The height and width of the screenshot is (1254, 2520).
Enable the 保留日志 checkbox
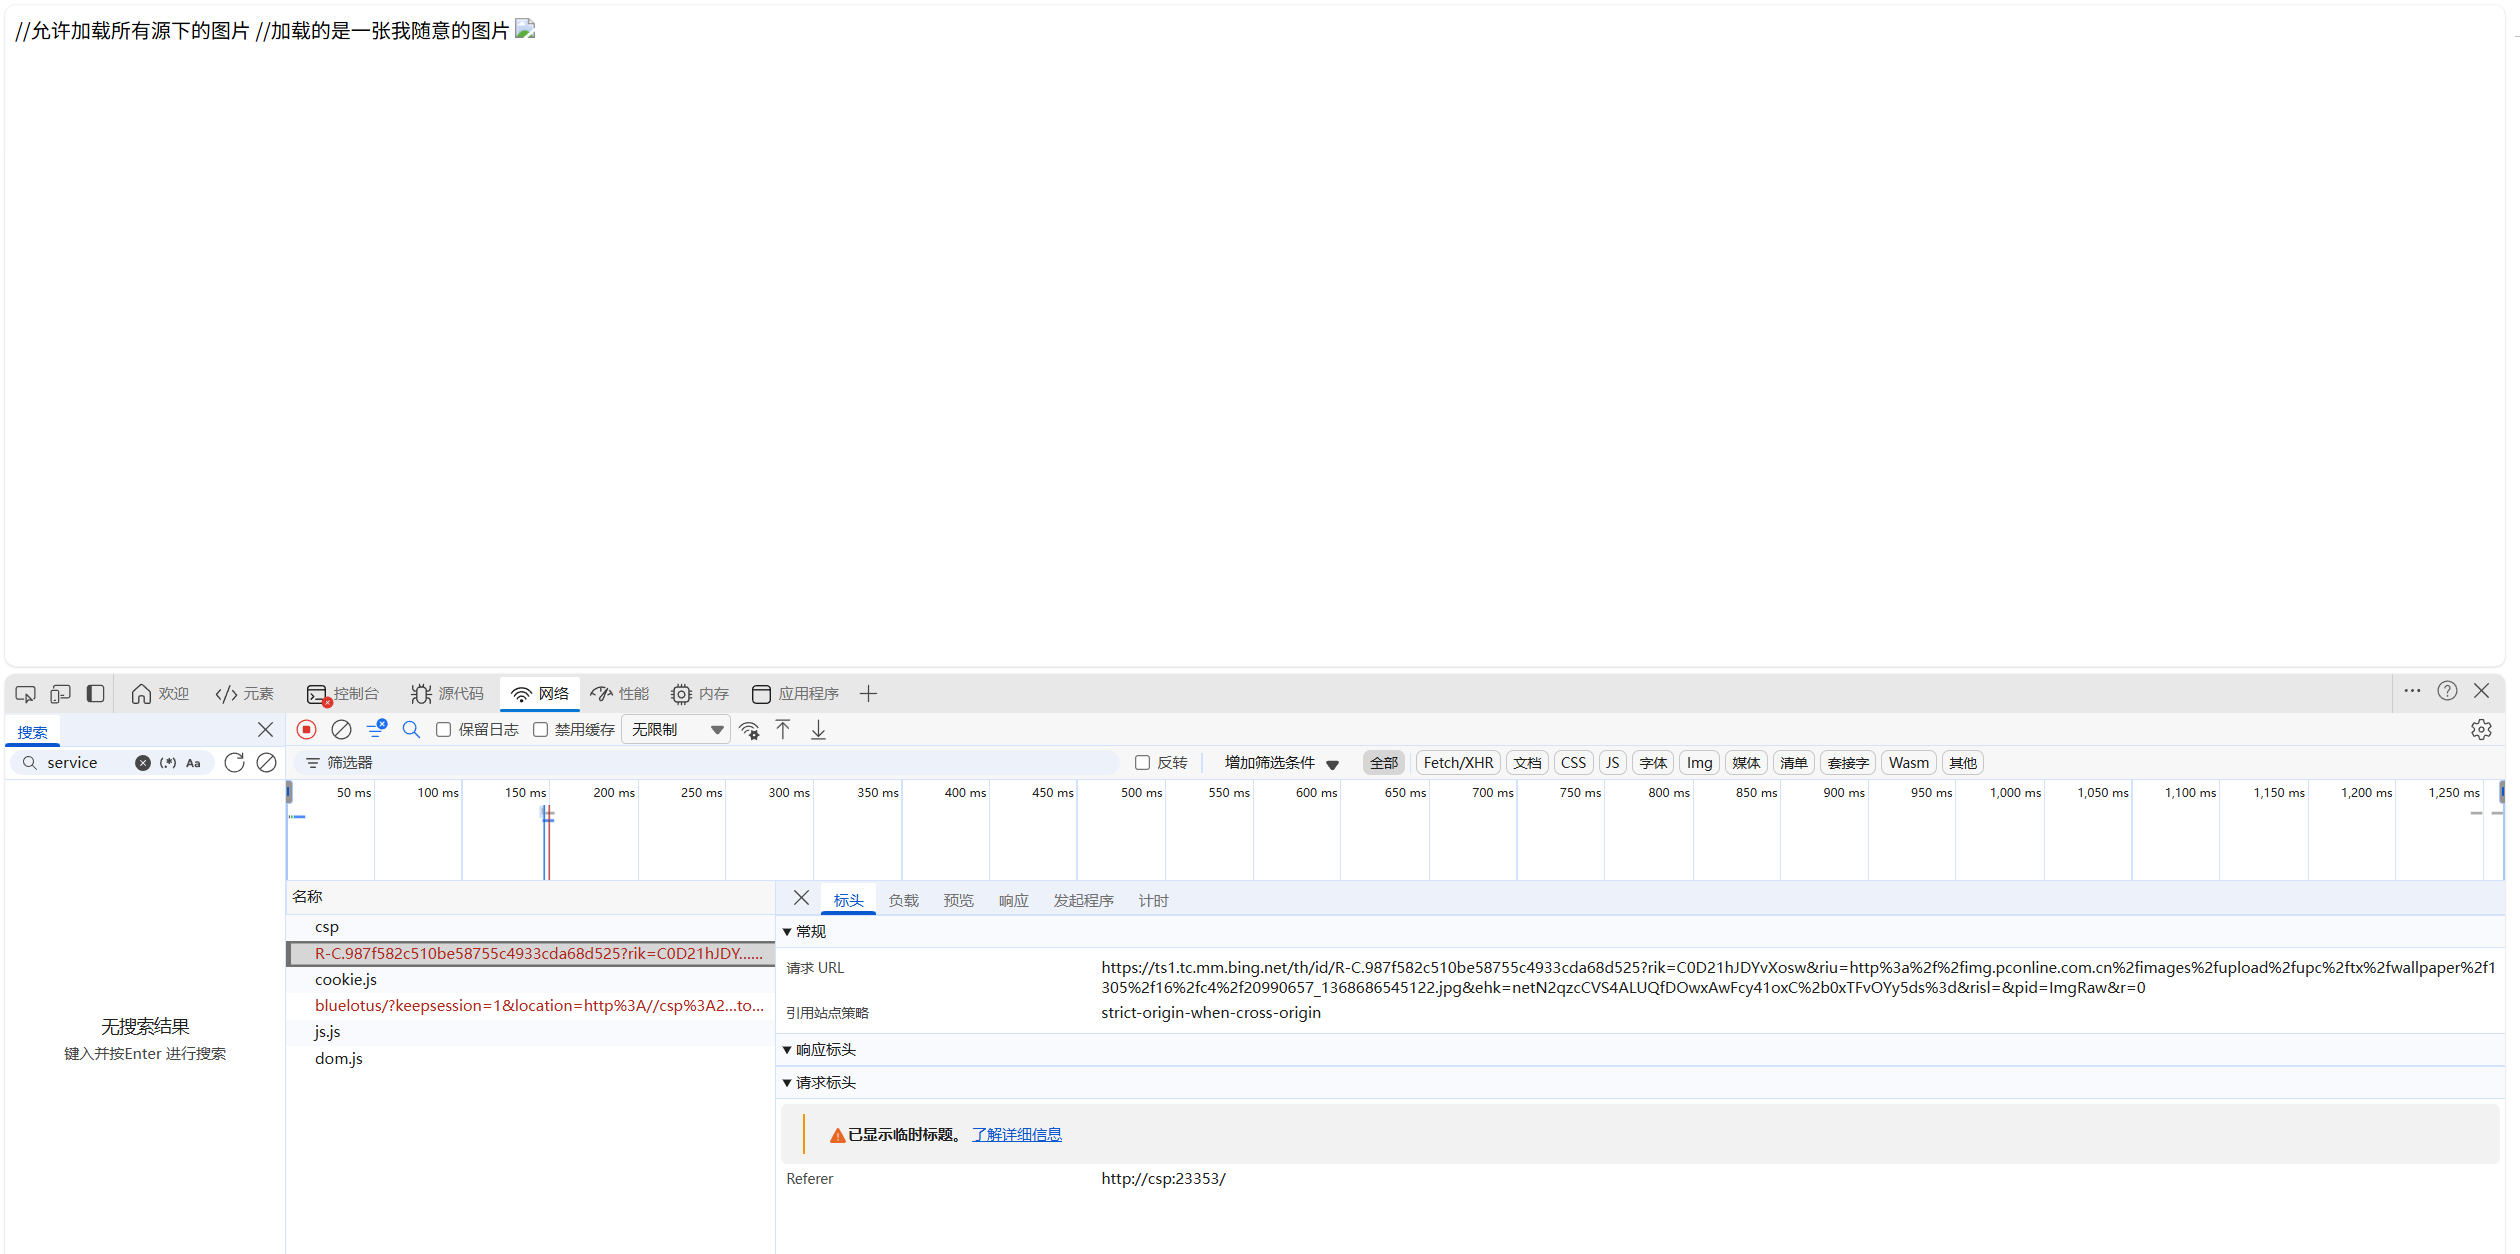(443, 730)
